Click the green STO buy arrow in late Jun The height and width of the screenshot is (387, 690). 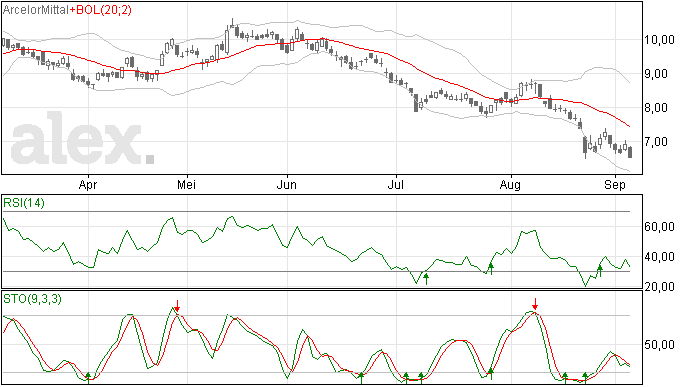(361, 378)
